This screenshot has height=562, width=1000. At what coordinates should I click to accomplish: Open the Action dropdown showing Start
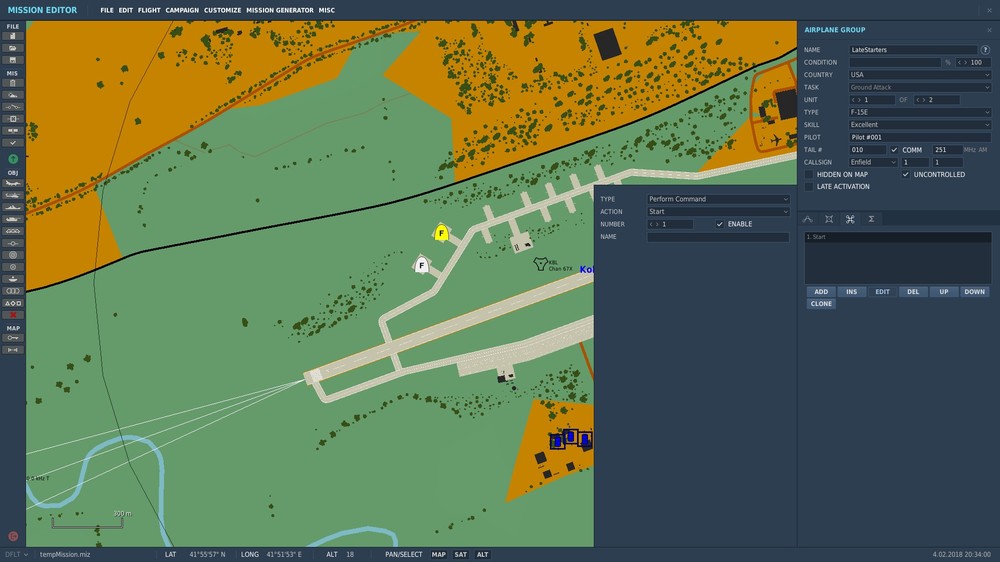[x=718, y=212]
